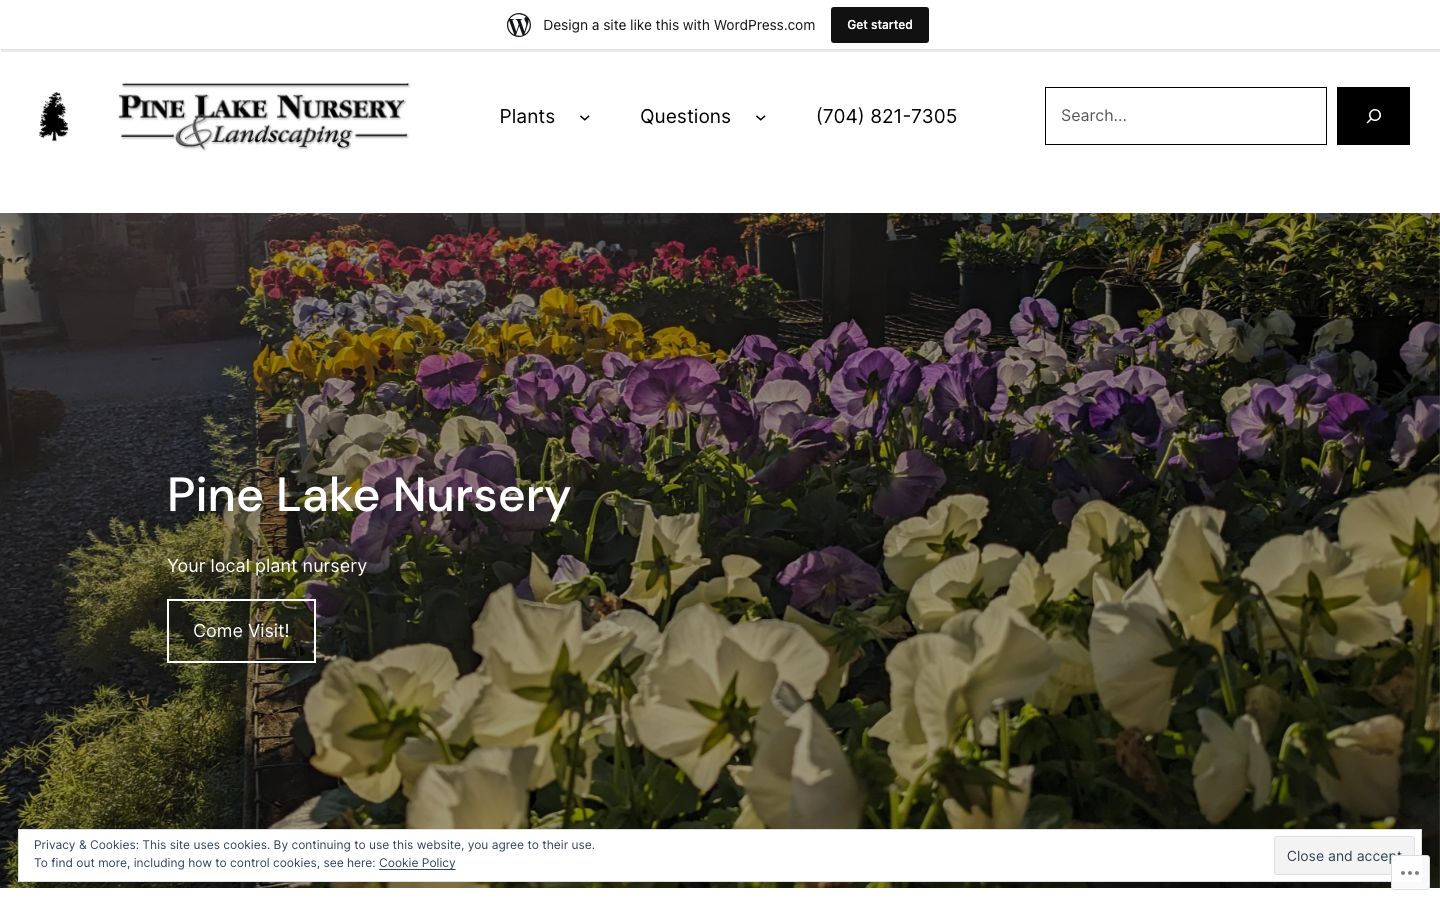
Task: Select the 'Your local plant nursery' tagline
Action: click(267, 565)
